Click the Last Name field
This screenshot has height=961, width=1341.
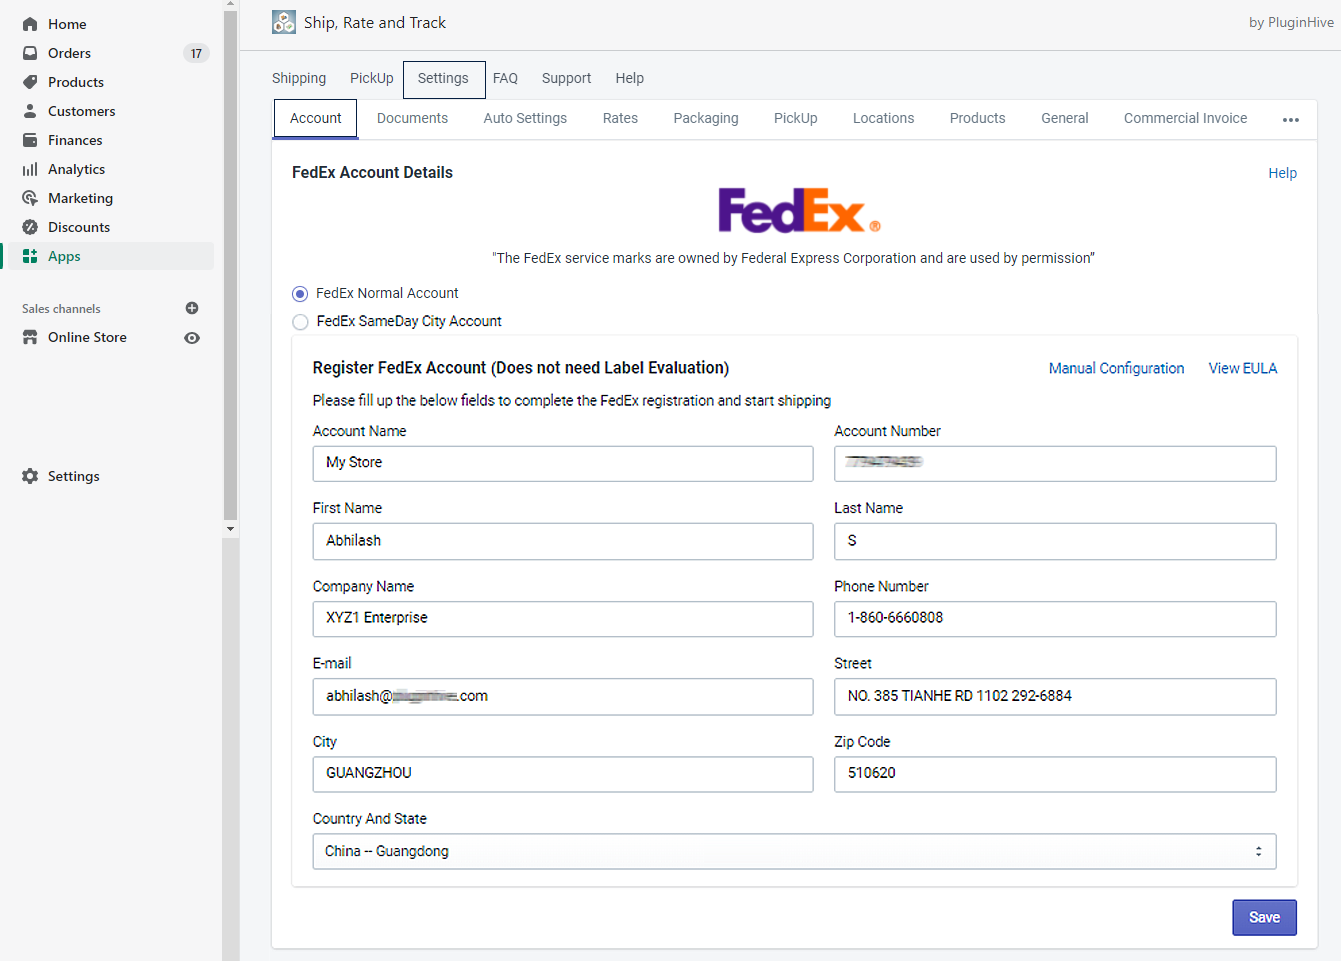click(1055, 541)
